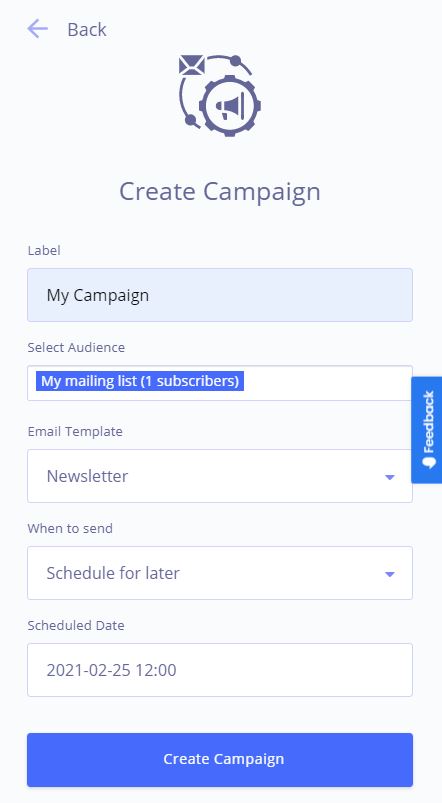Click the megaphone gear campaign icon
The image size is (442, 803).
[229, 106]
